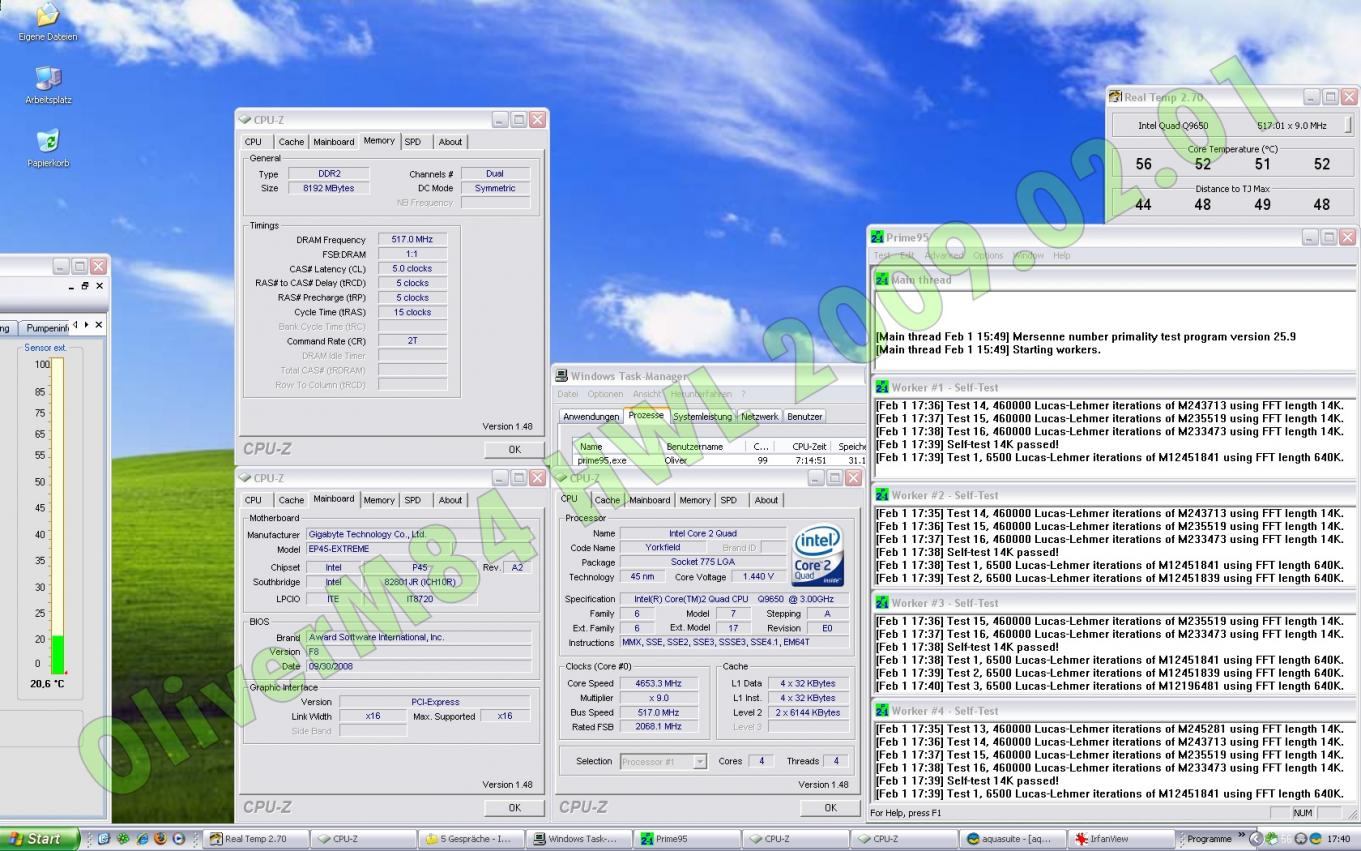Select the prime95.exe process row
1361x851 pixels.
[x=720, y=460]
